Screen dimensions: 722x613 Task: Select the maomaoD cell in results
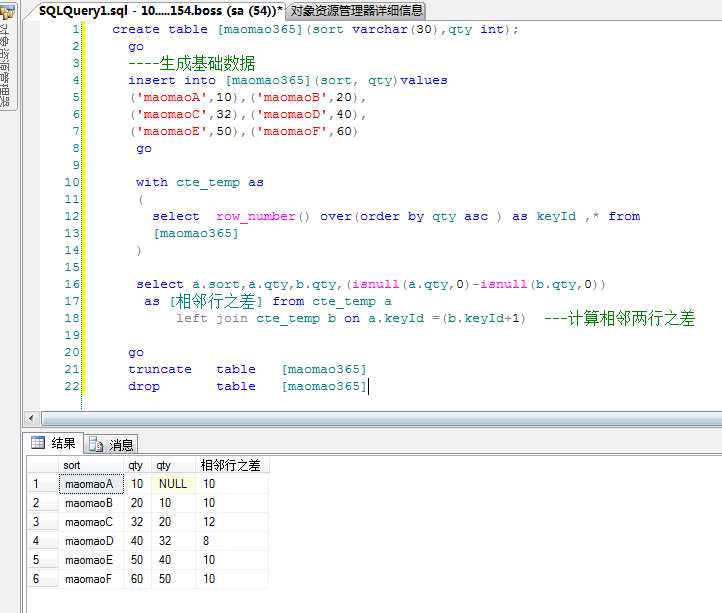tap(91, 541)
